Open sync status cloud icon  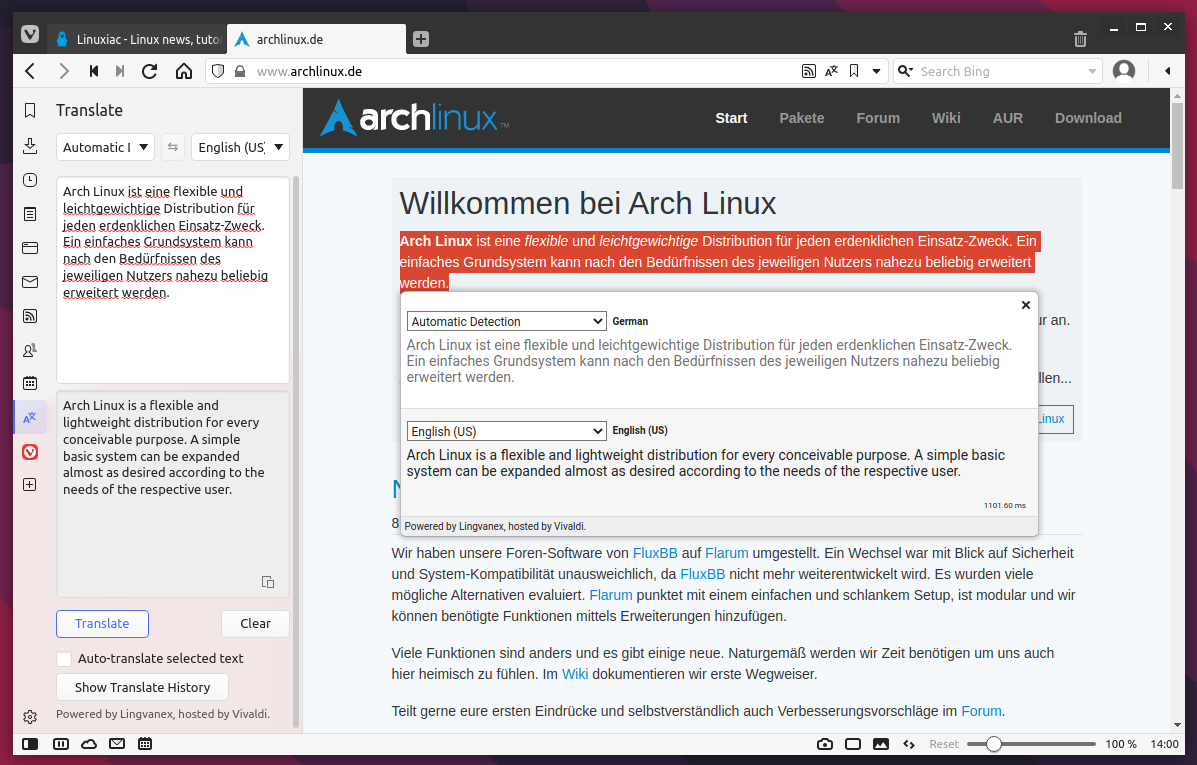coord(89,744)
